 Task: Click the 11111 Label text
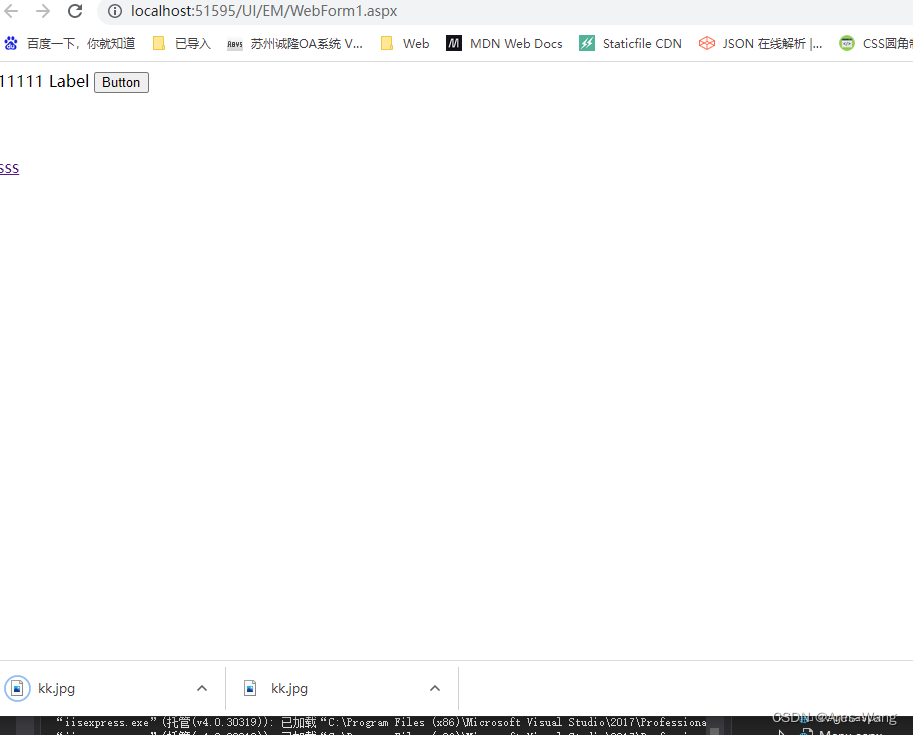pos(44,81)
